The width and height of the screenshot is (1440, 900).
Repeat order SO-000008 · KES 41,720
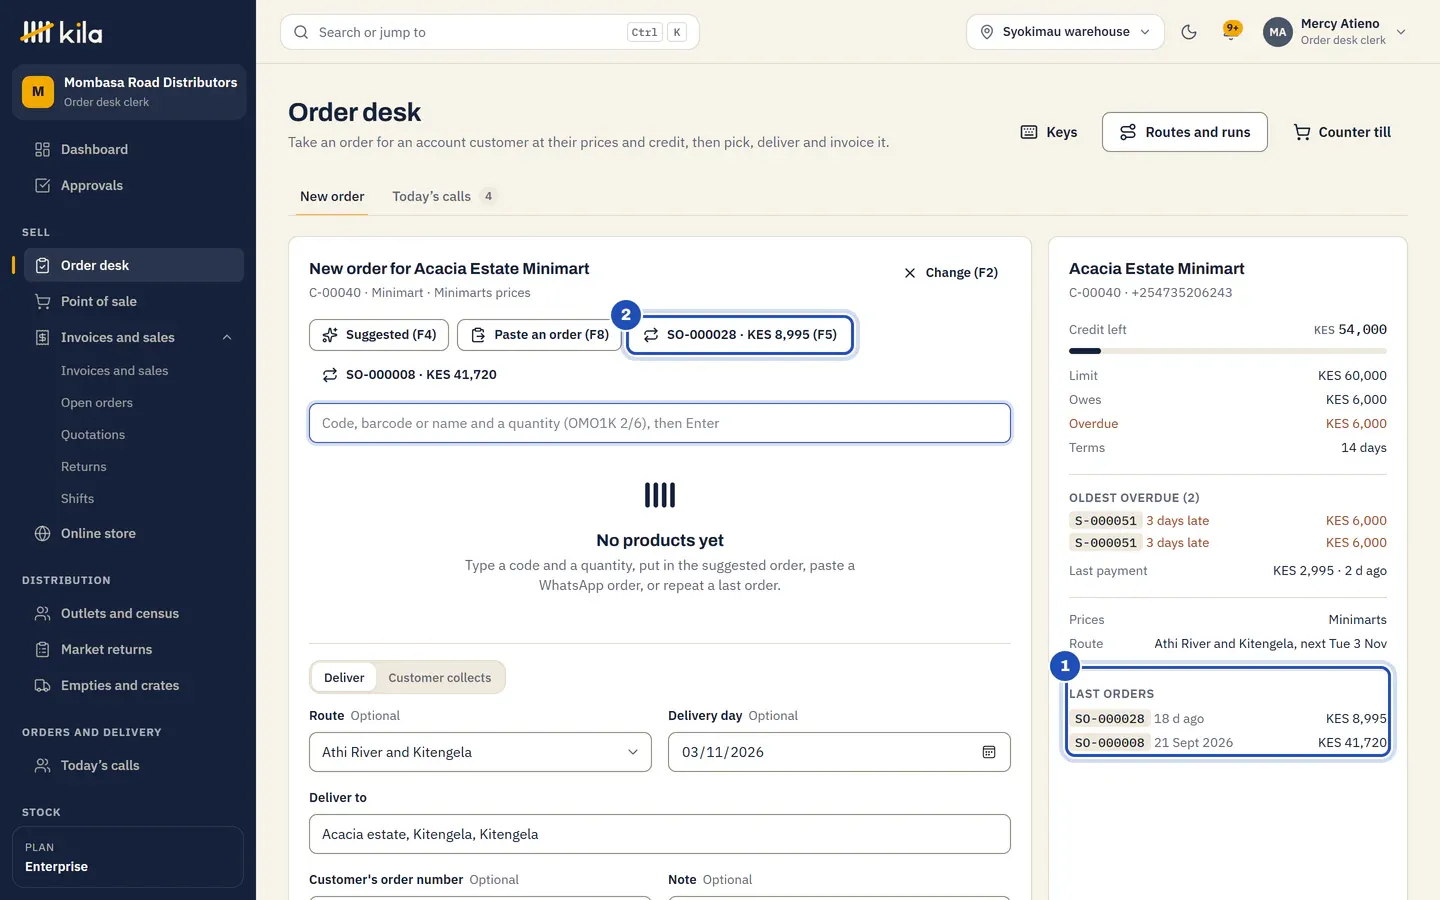(409, 375)
